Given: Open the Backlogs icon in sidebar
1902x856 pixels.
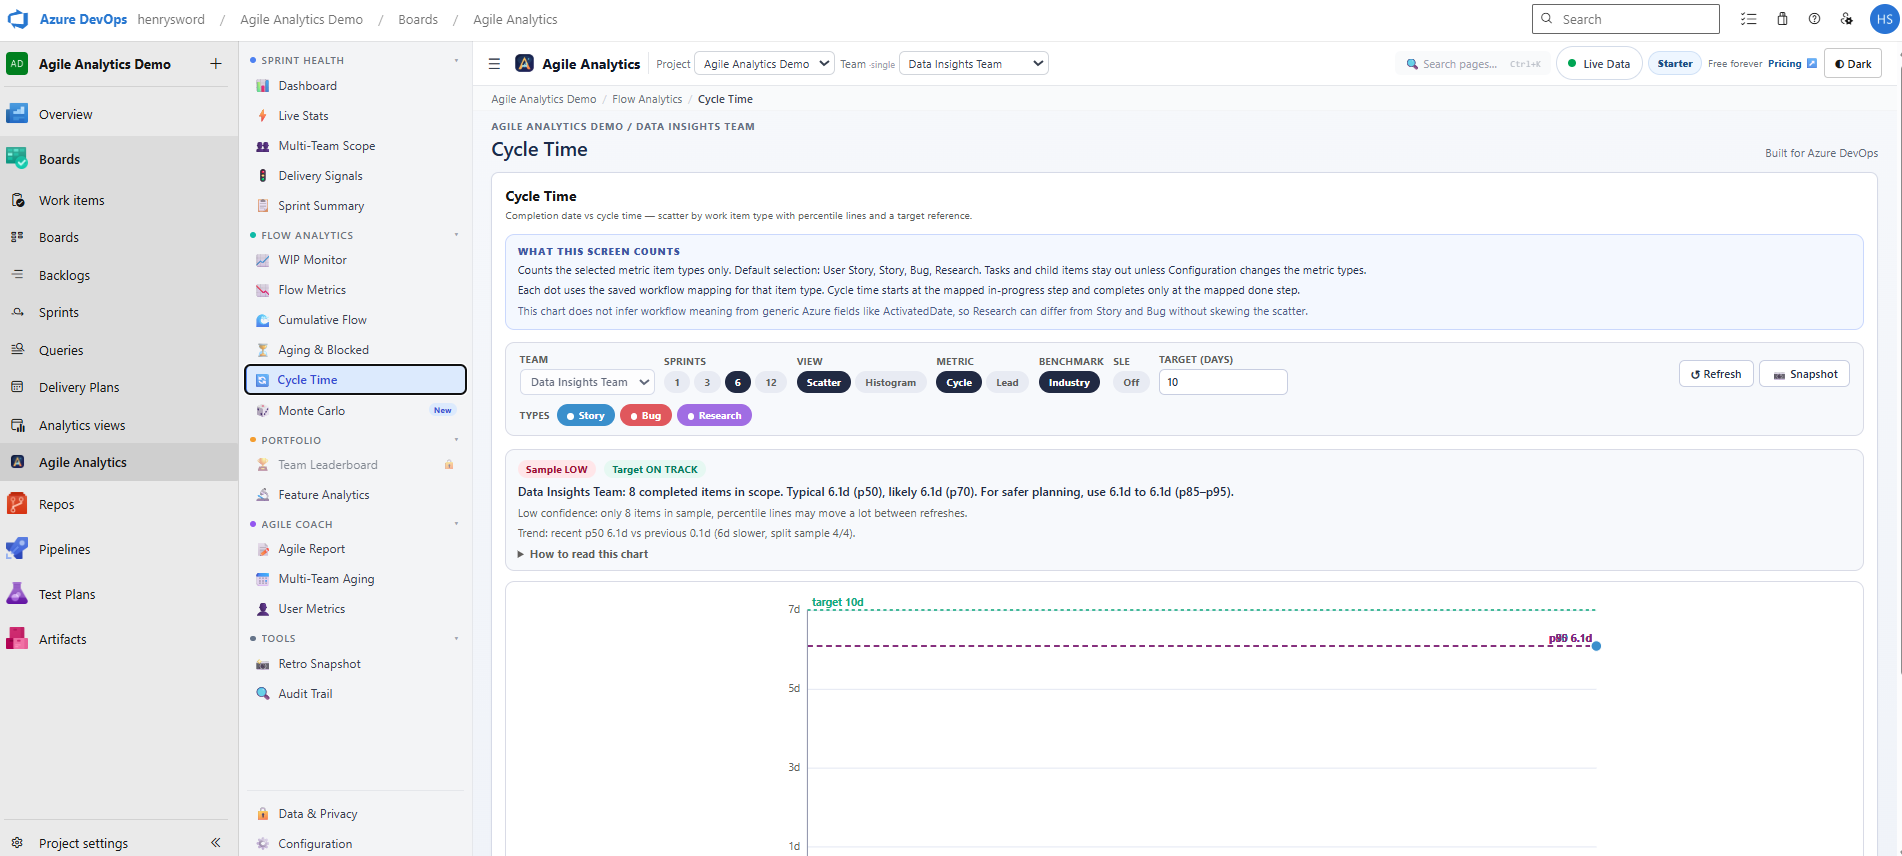Looking at the screenshot, I should tap(17, 275).
